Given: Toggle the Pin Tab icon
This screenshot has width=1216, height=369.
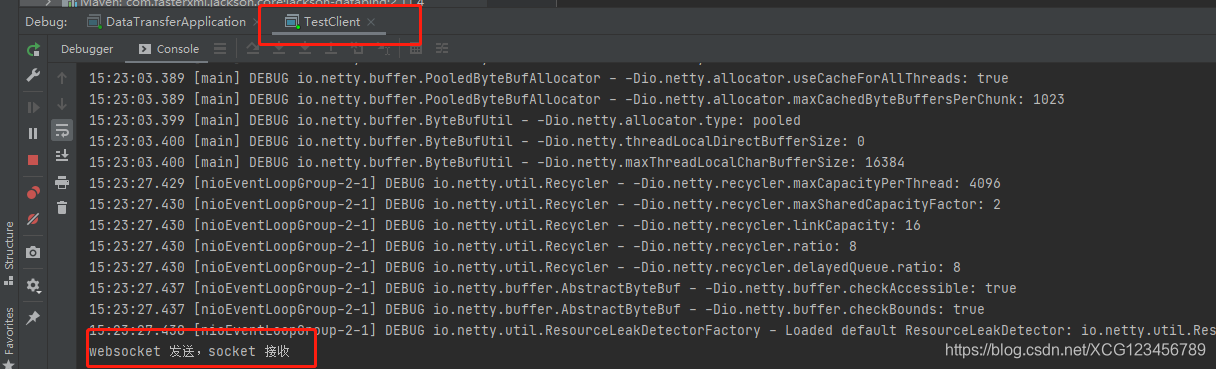Looking at the screenshot, I should (33, 317).
